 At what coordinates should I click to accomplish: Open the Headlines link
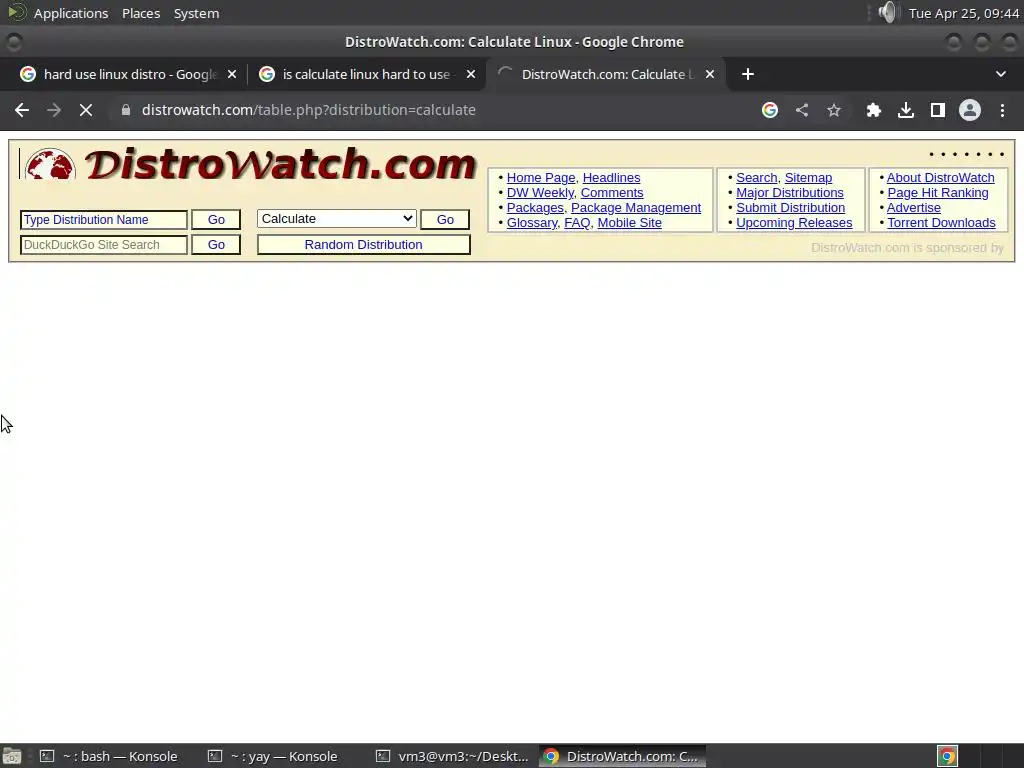(x=611, y=178)
